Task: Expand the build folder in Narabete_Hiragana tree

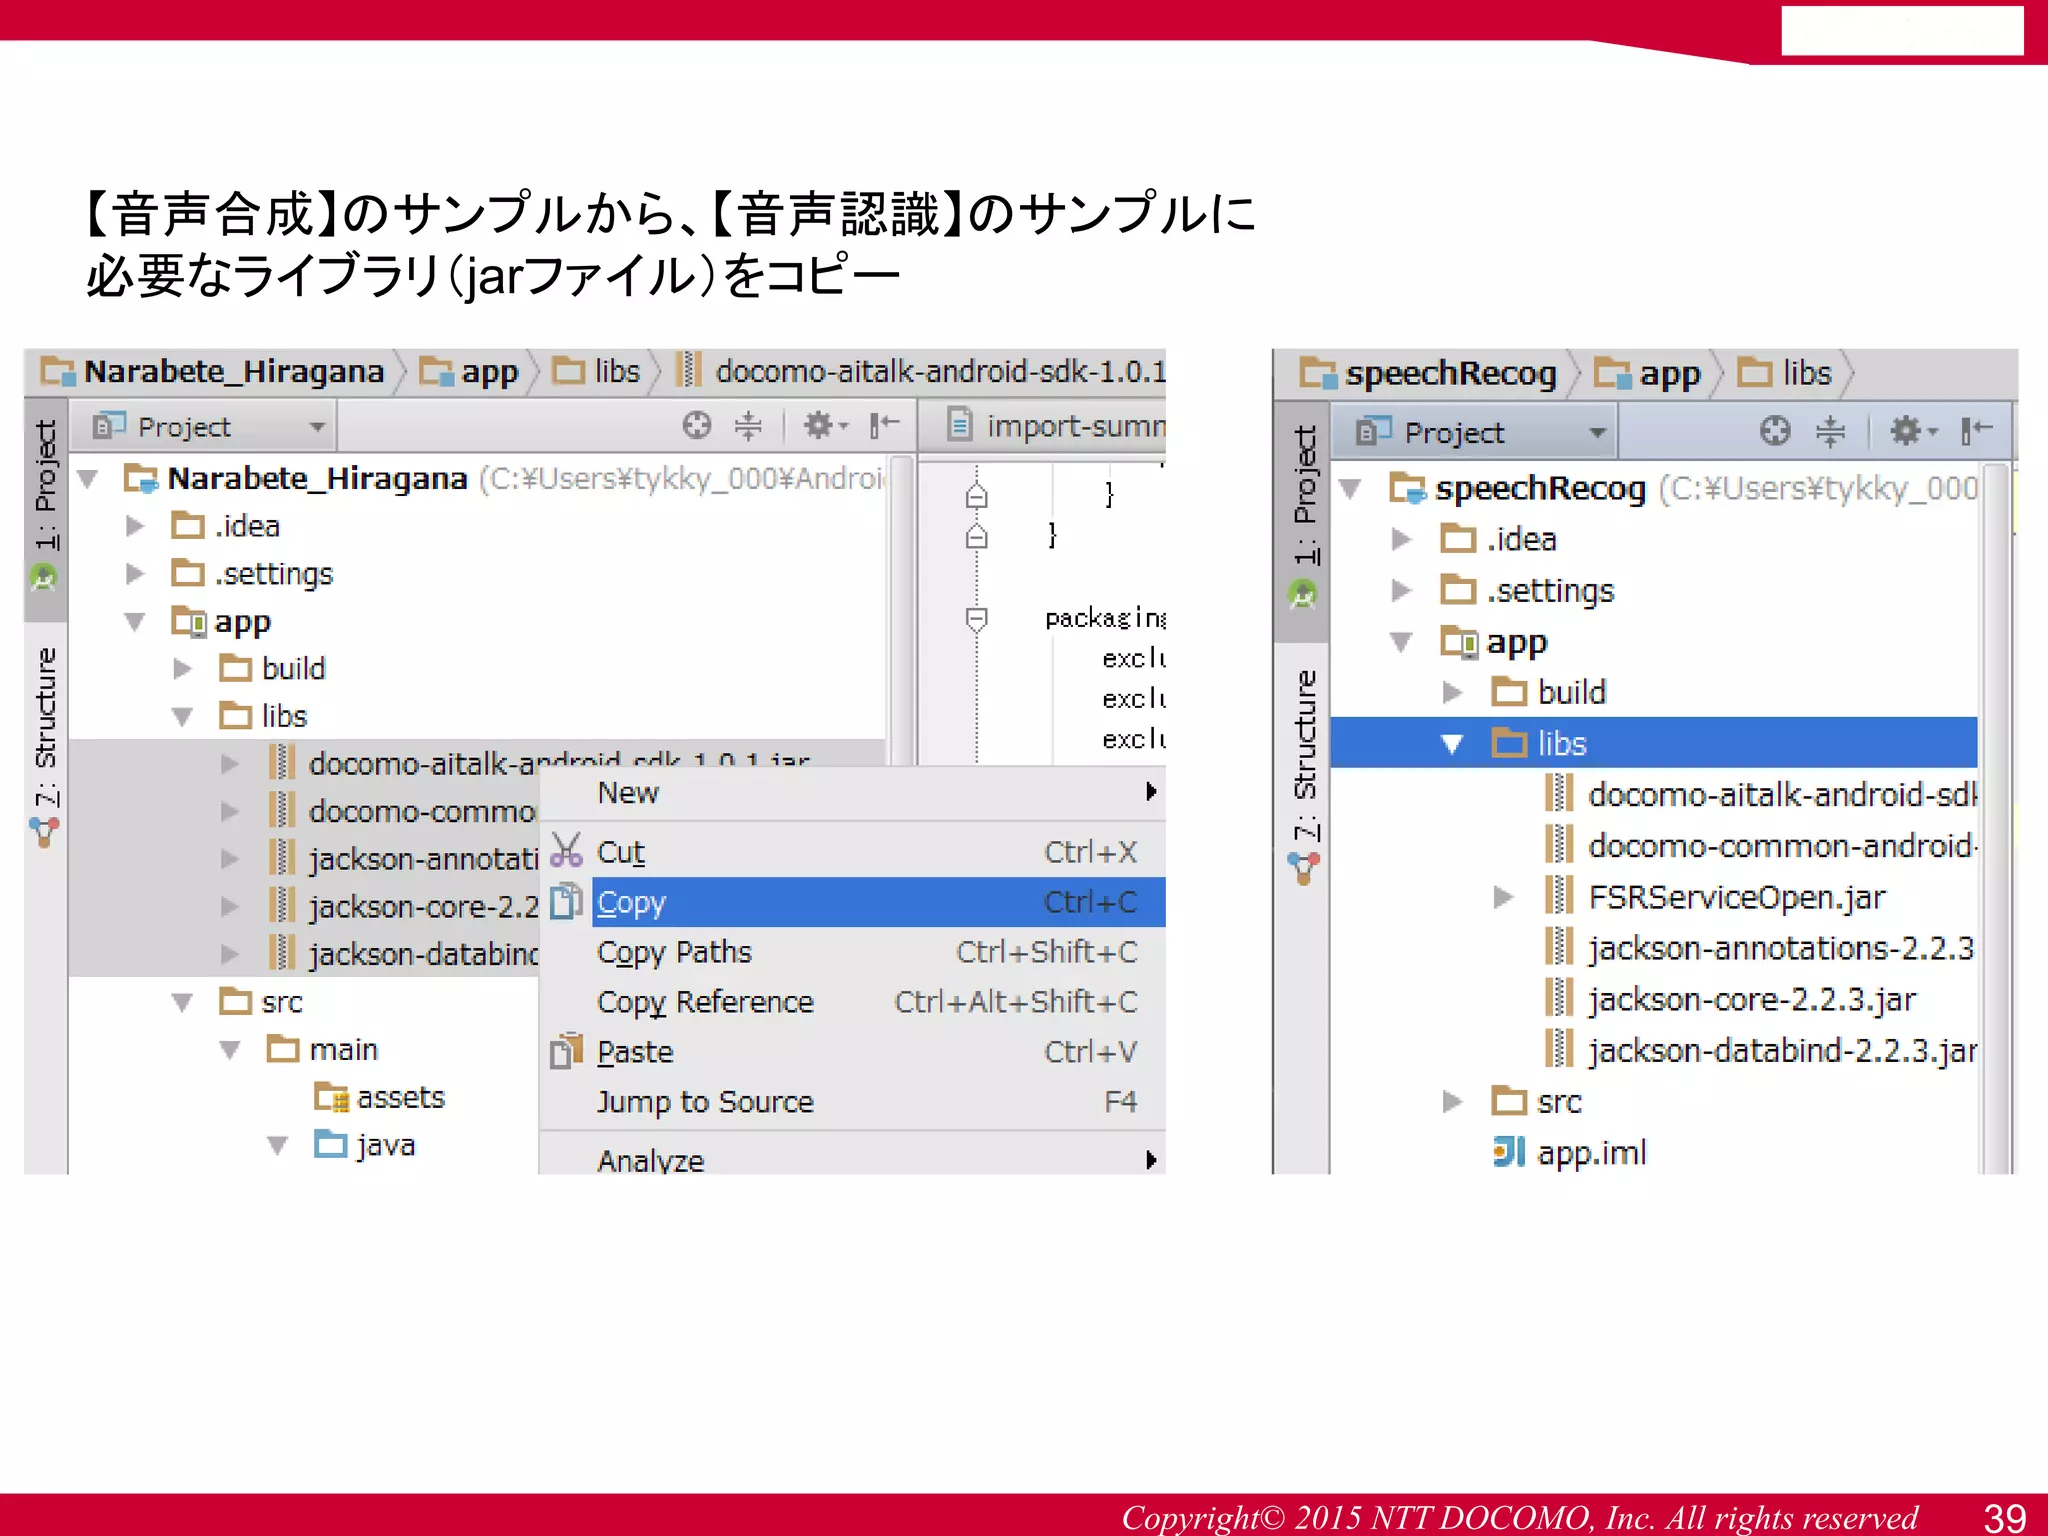Action: pos(183,668)
